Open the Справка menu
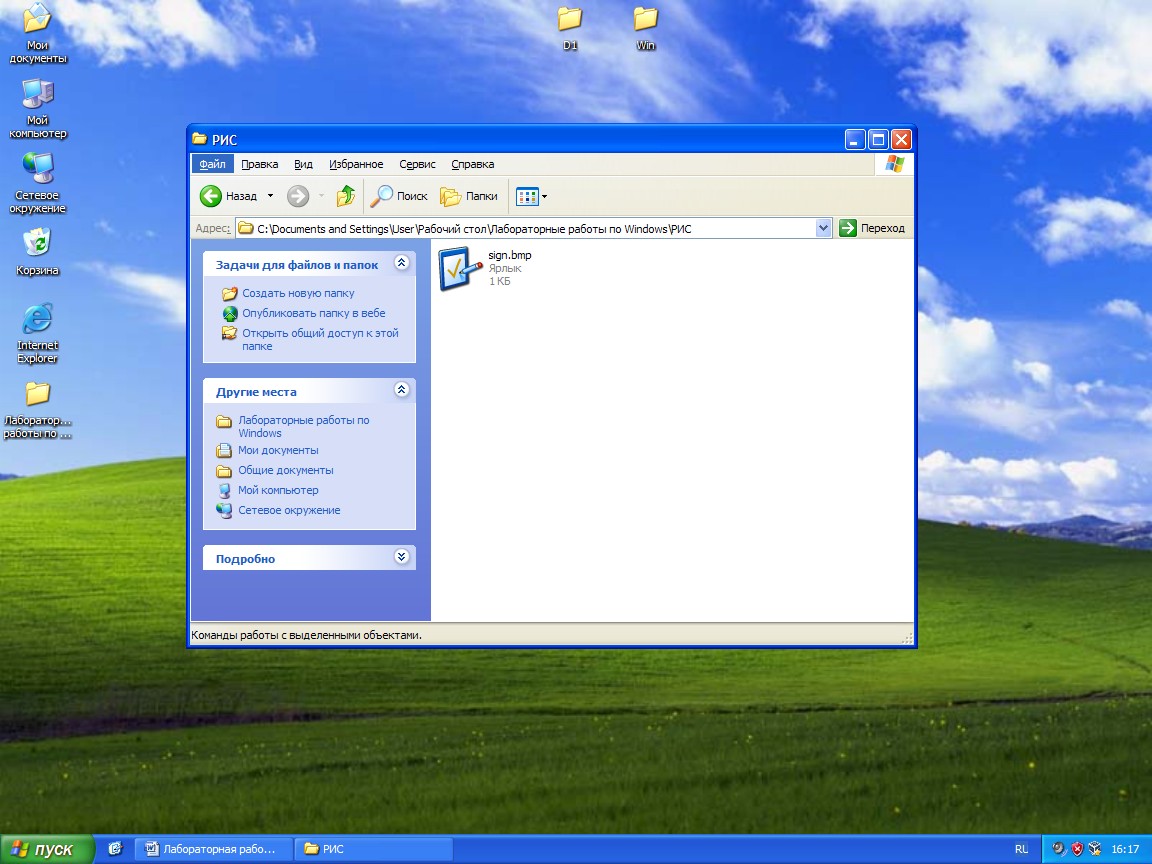Screen dimensions: 1152x864 (472, 164)
